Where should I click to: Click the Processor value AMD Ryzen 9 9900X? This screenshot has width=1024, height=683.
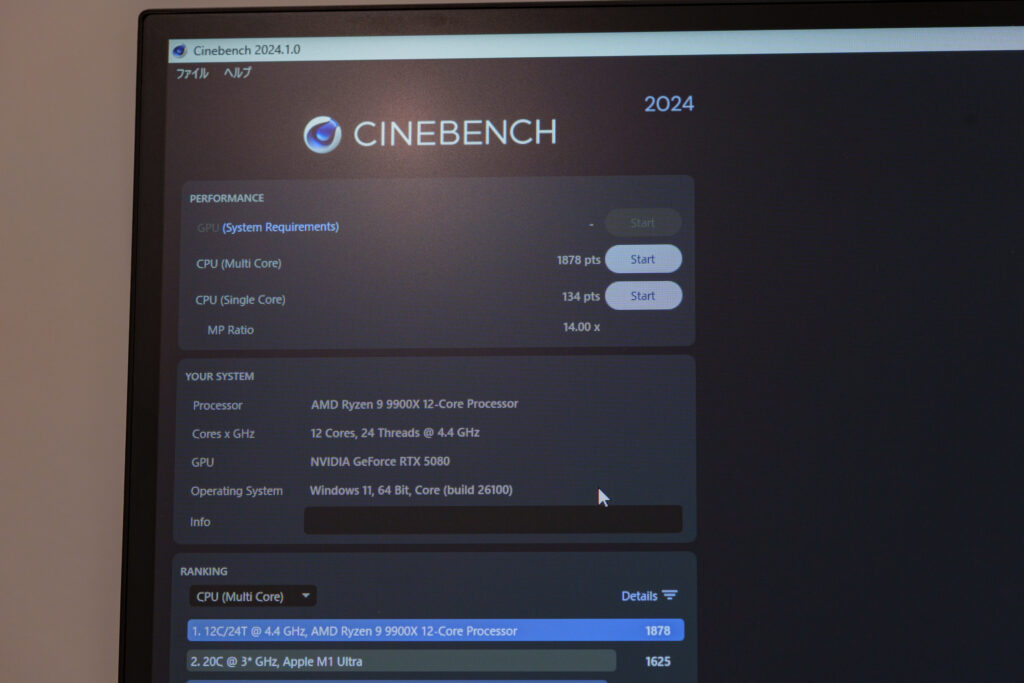(x=415, y=404)
